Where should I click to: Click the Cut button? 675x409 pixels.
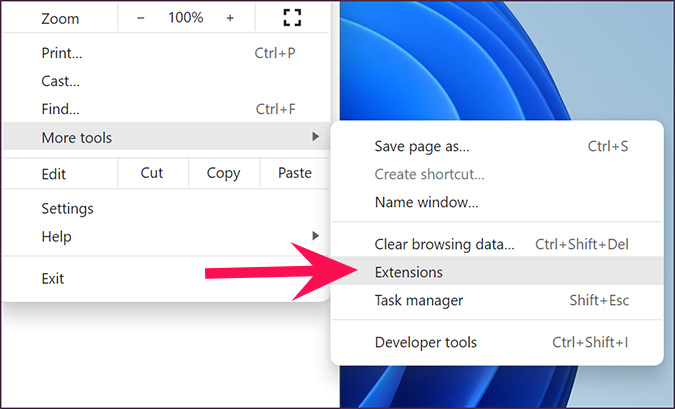coord(152,173)
